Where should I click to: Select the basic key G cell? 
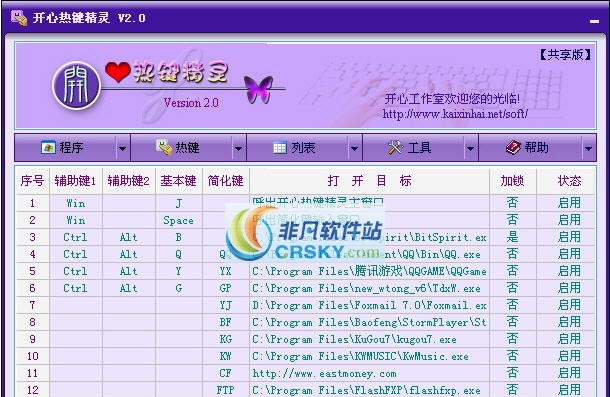pyautogui.click(x=179, y=288)
